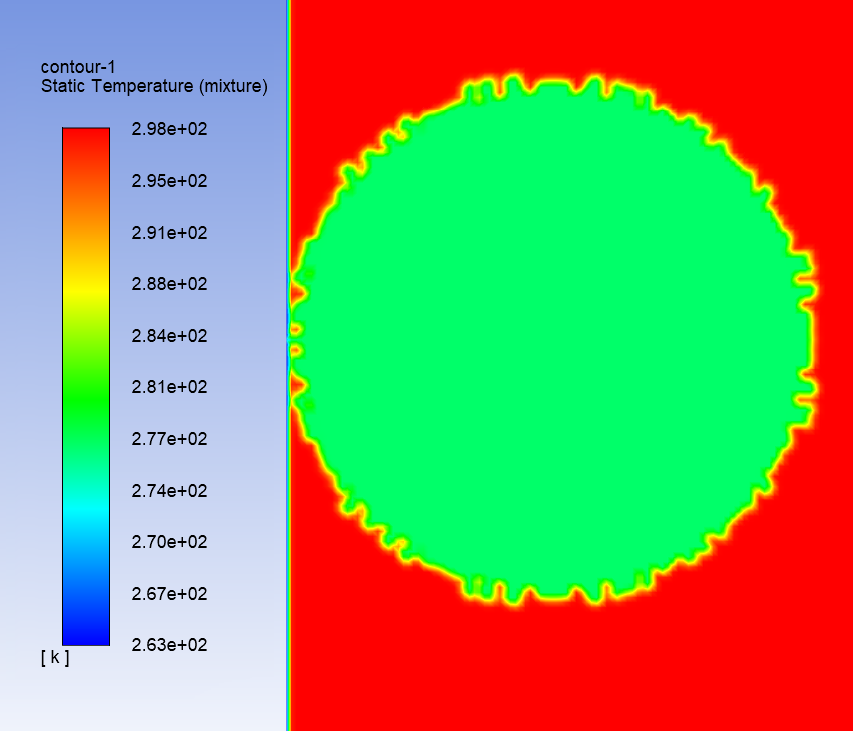Select the 2.91e+02 legend label
The width and height of the screenshot is (853, 731).
(169, 233)
